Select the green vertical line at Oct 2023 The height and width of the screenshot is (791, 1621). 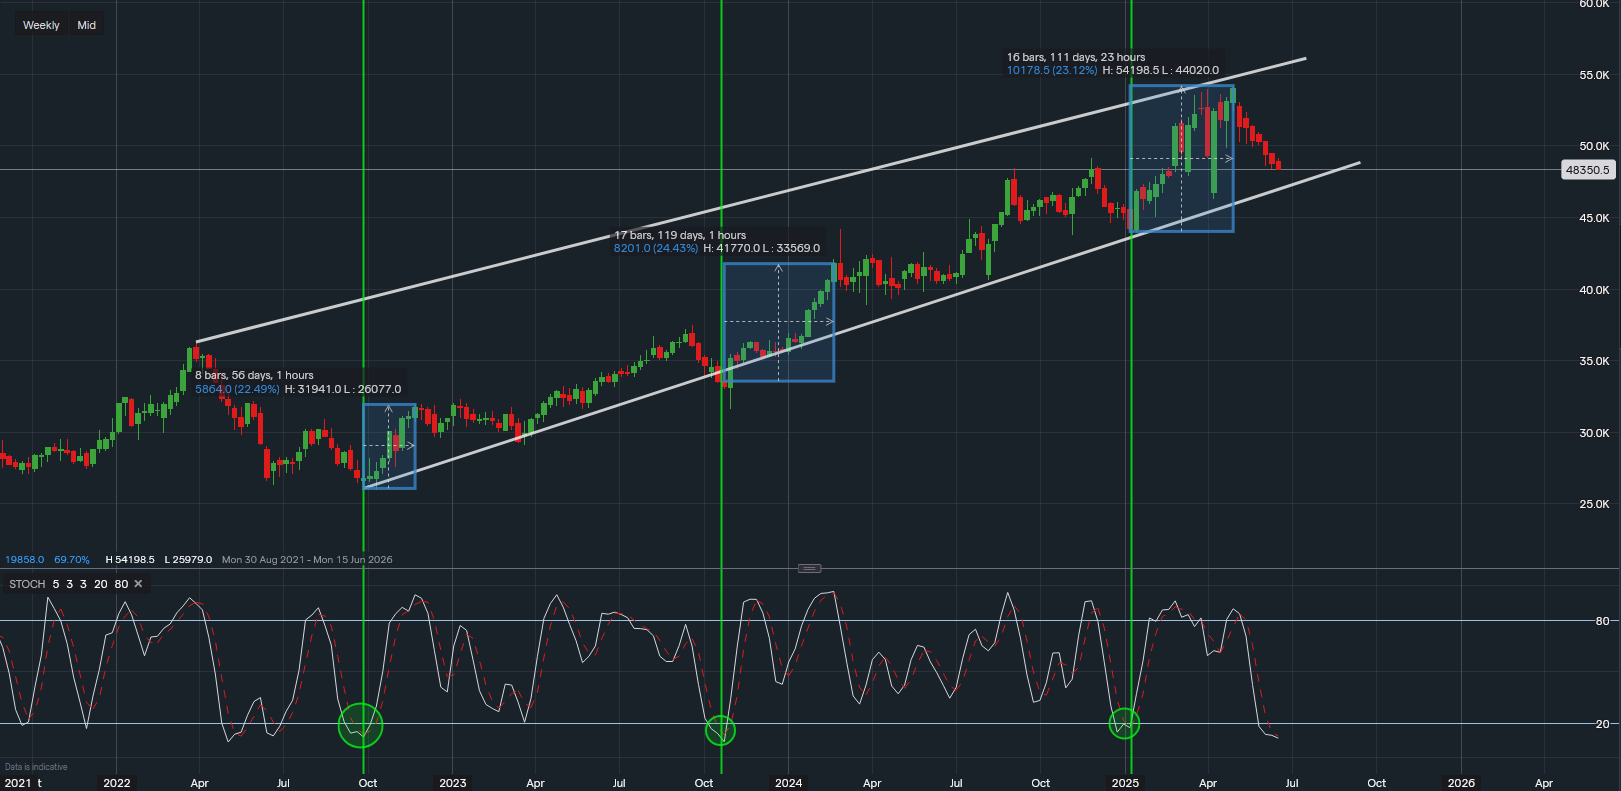point(721,150)
